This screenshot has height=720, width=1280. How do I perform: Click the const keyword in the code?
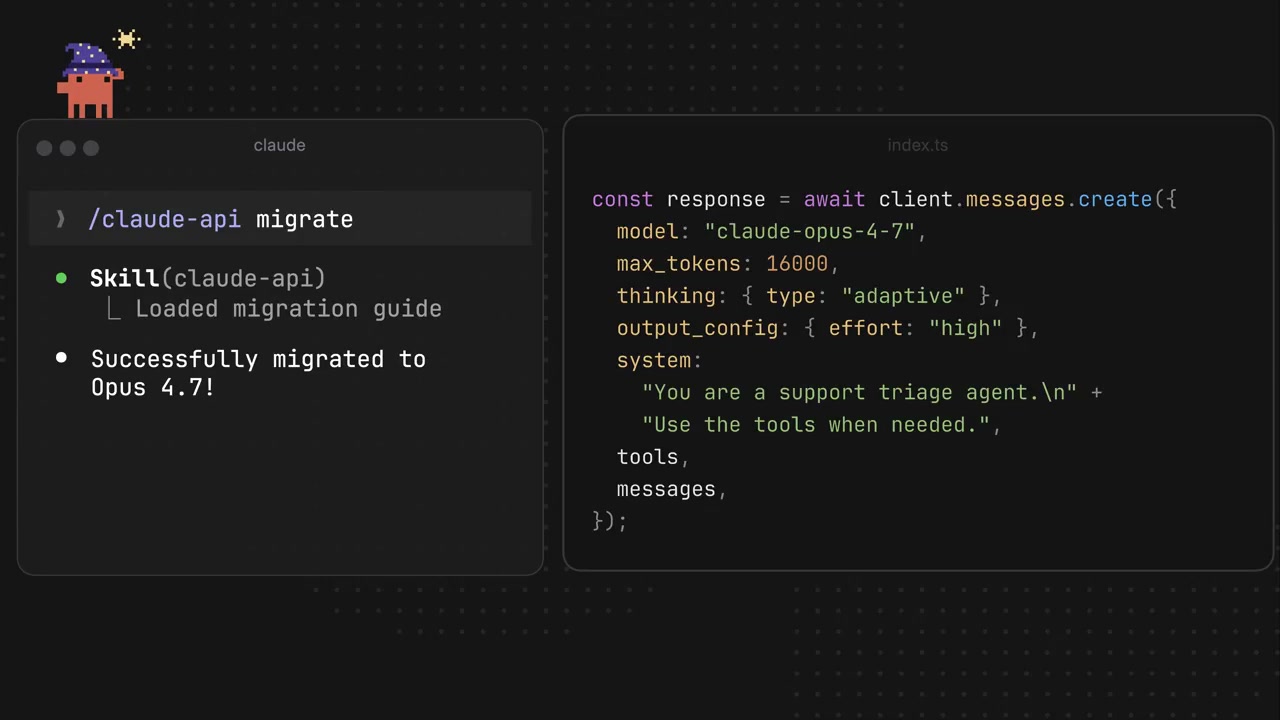[622, 199]
